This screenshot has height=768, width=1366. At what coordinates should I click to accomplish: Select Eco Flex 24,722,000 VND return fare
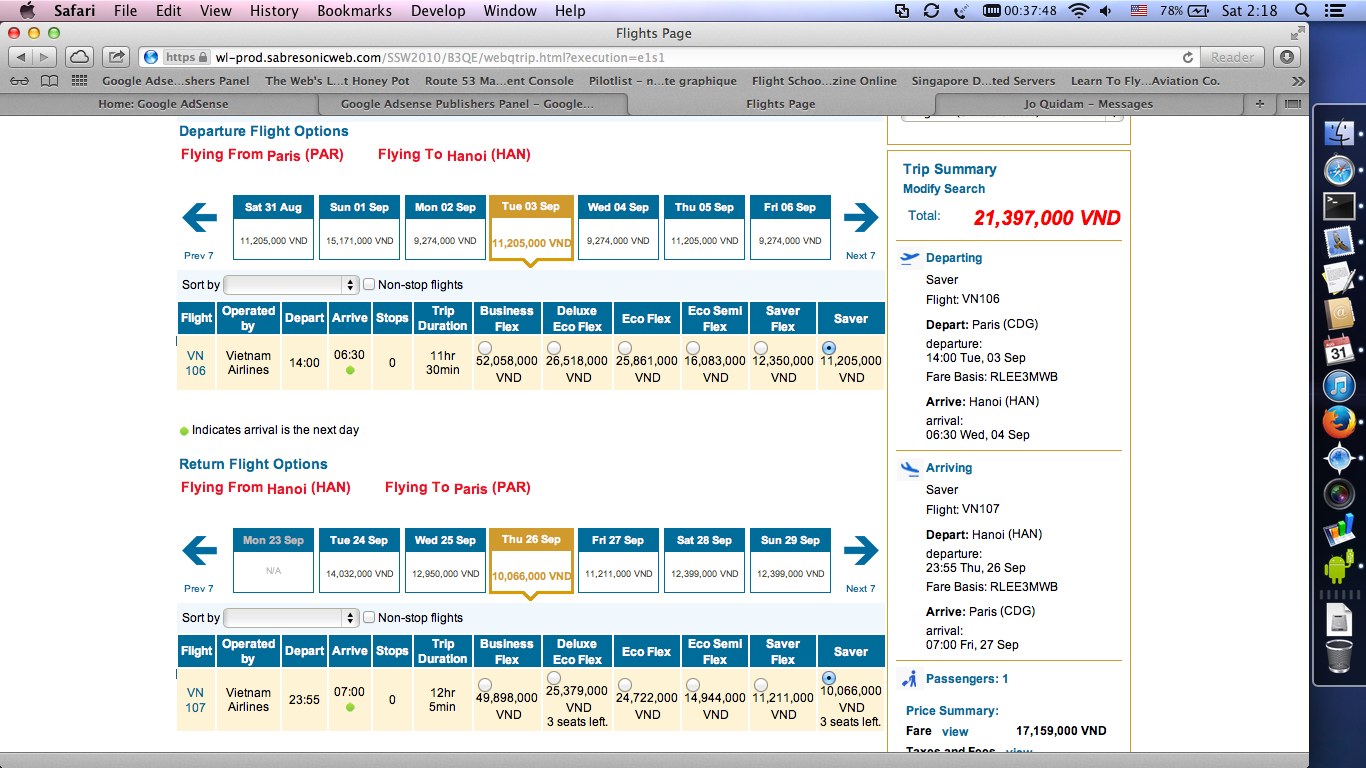pos(624,684)
